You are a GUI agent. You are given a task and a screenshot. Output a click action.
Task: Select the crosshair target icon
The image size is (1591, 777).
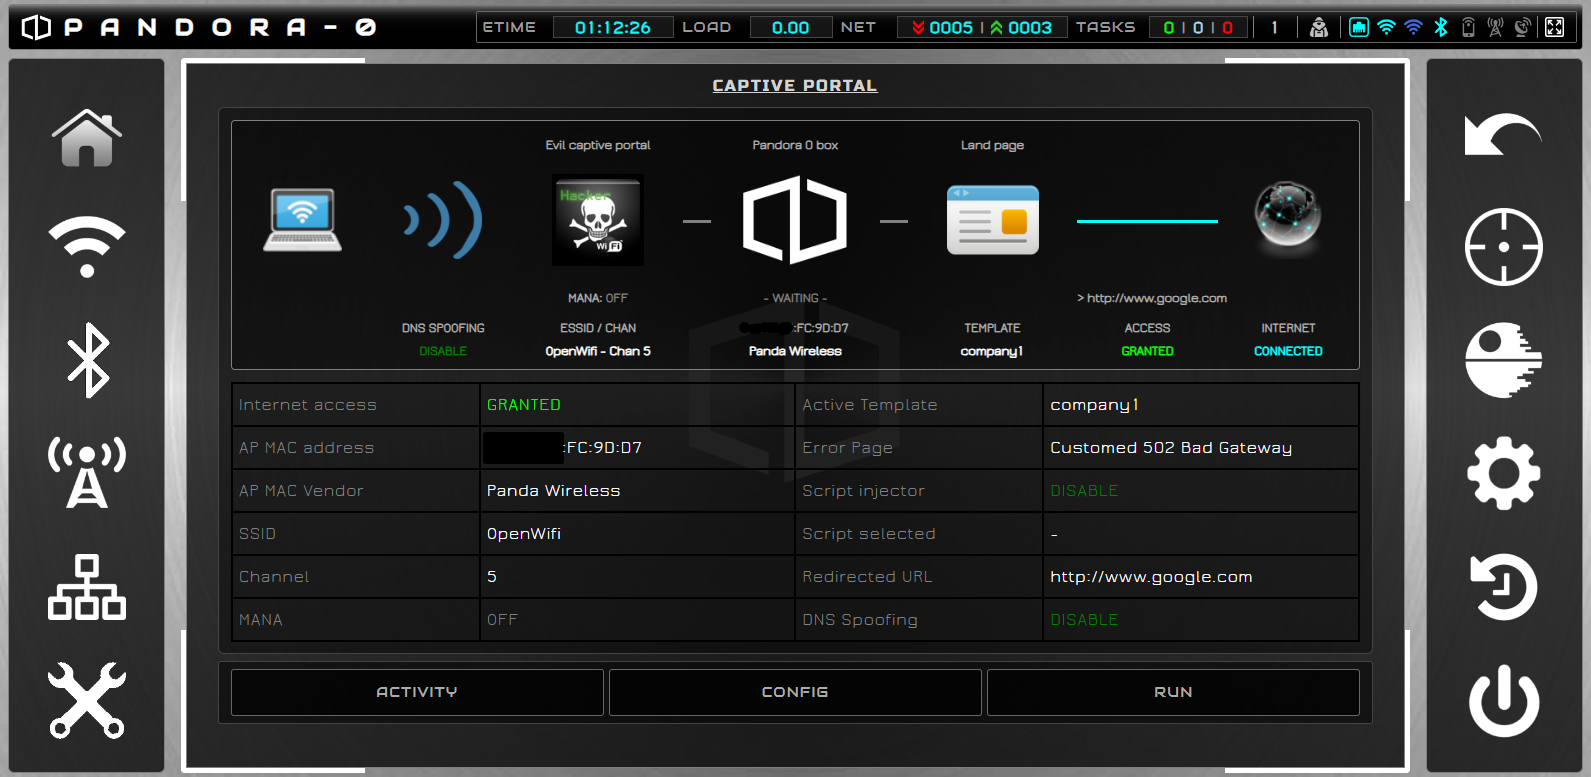[x=1503, y=247]
